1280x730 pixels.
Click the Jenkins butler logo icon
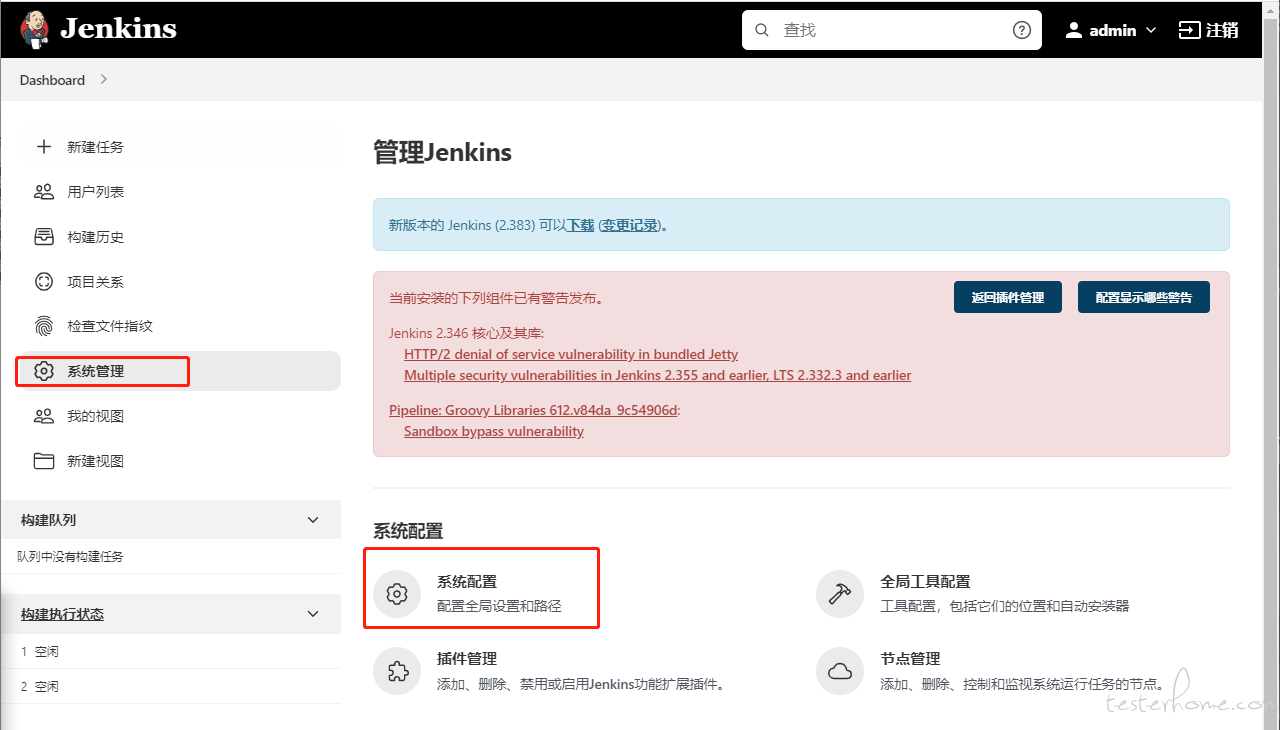34,30
